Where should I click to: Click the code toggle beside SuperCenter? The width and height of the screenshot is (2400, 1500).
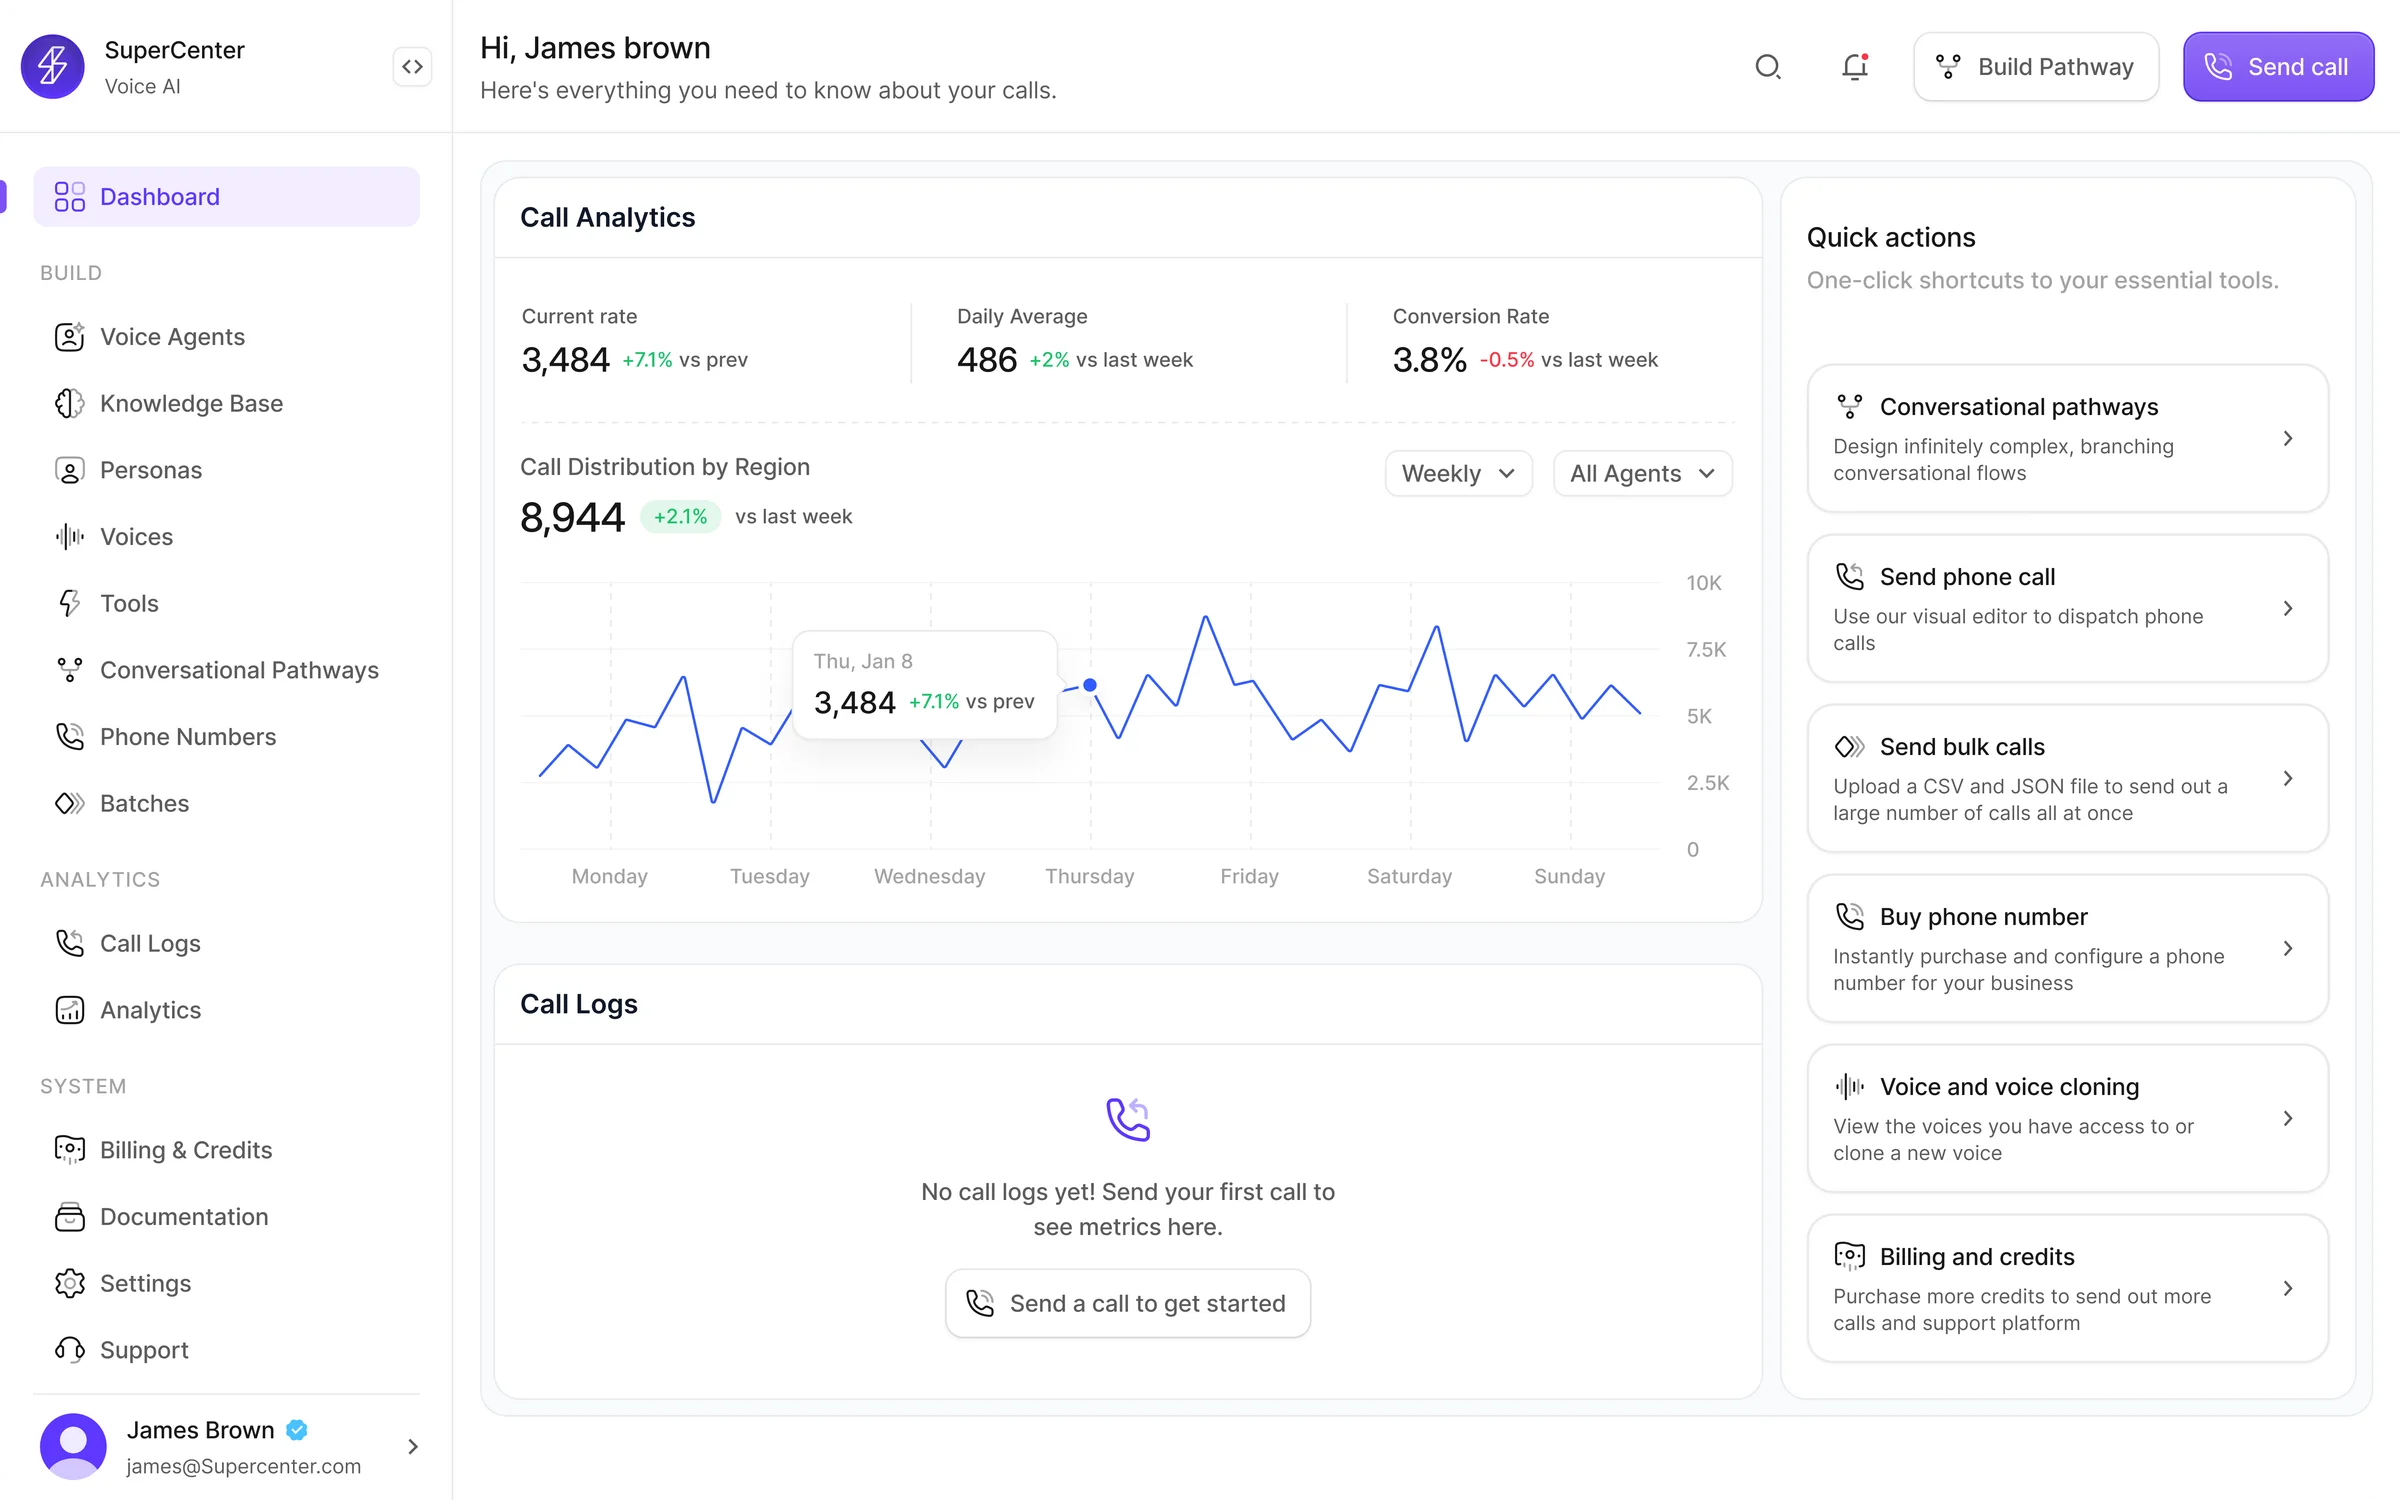coord(411,66)
